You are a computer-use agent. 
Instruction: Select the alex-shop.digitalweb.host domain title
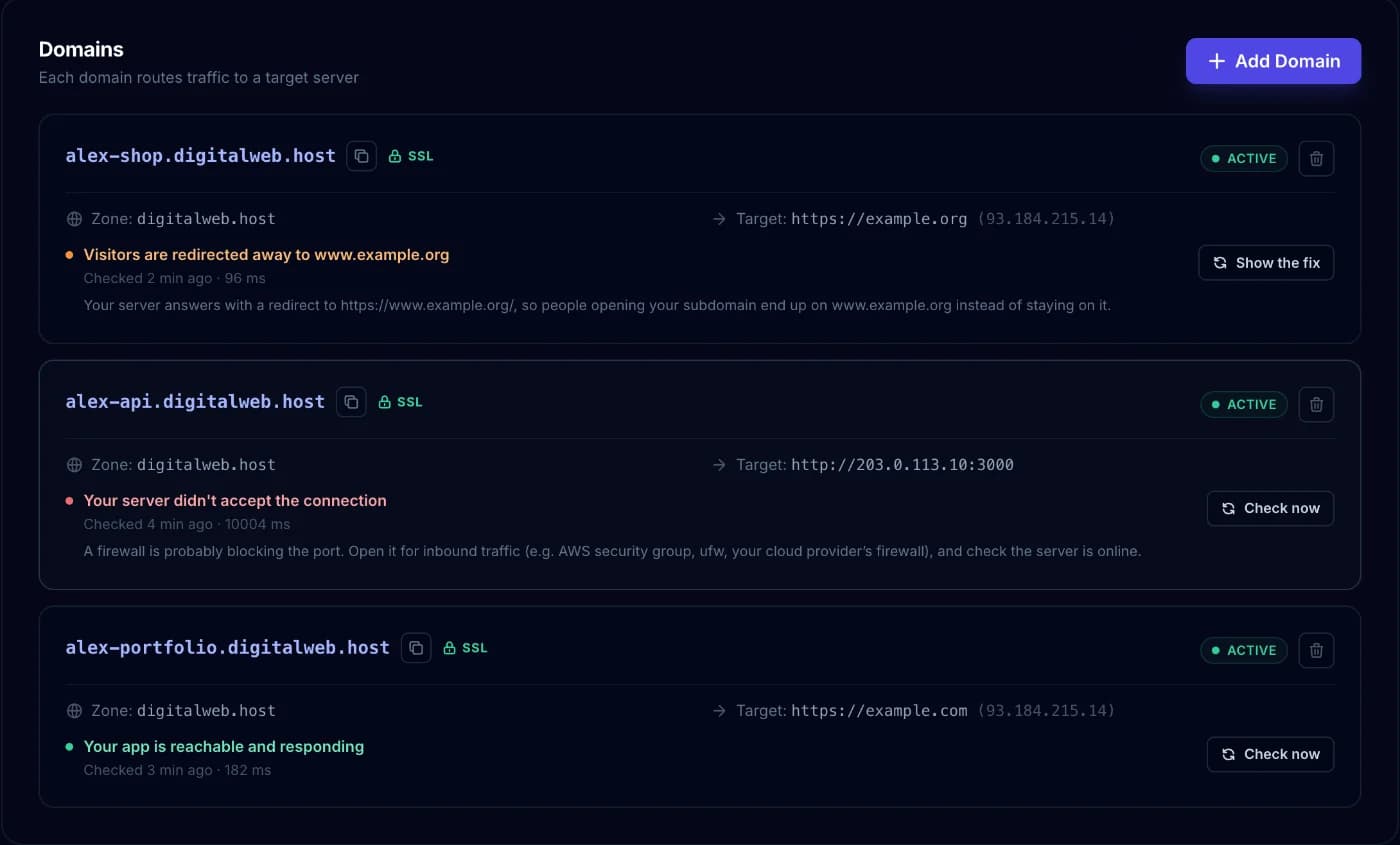[201, 156]
